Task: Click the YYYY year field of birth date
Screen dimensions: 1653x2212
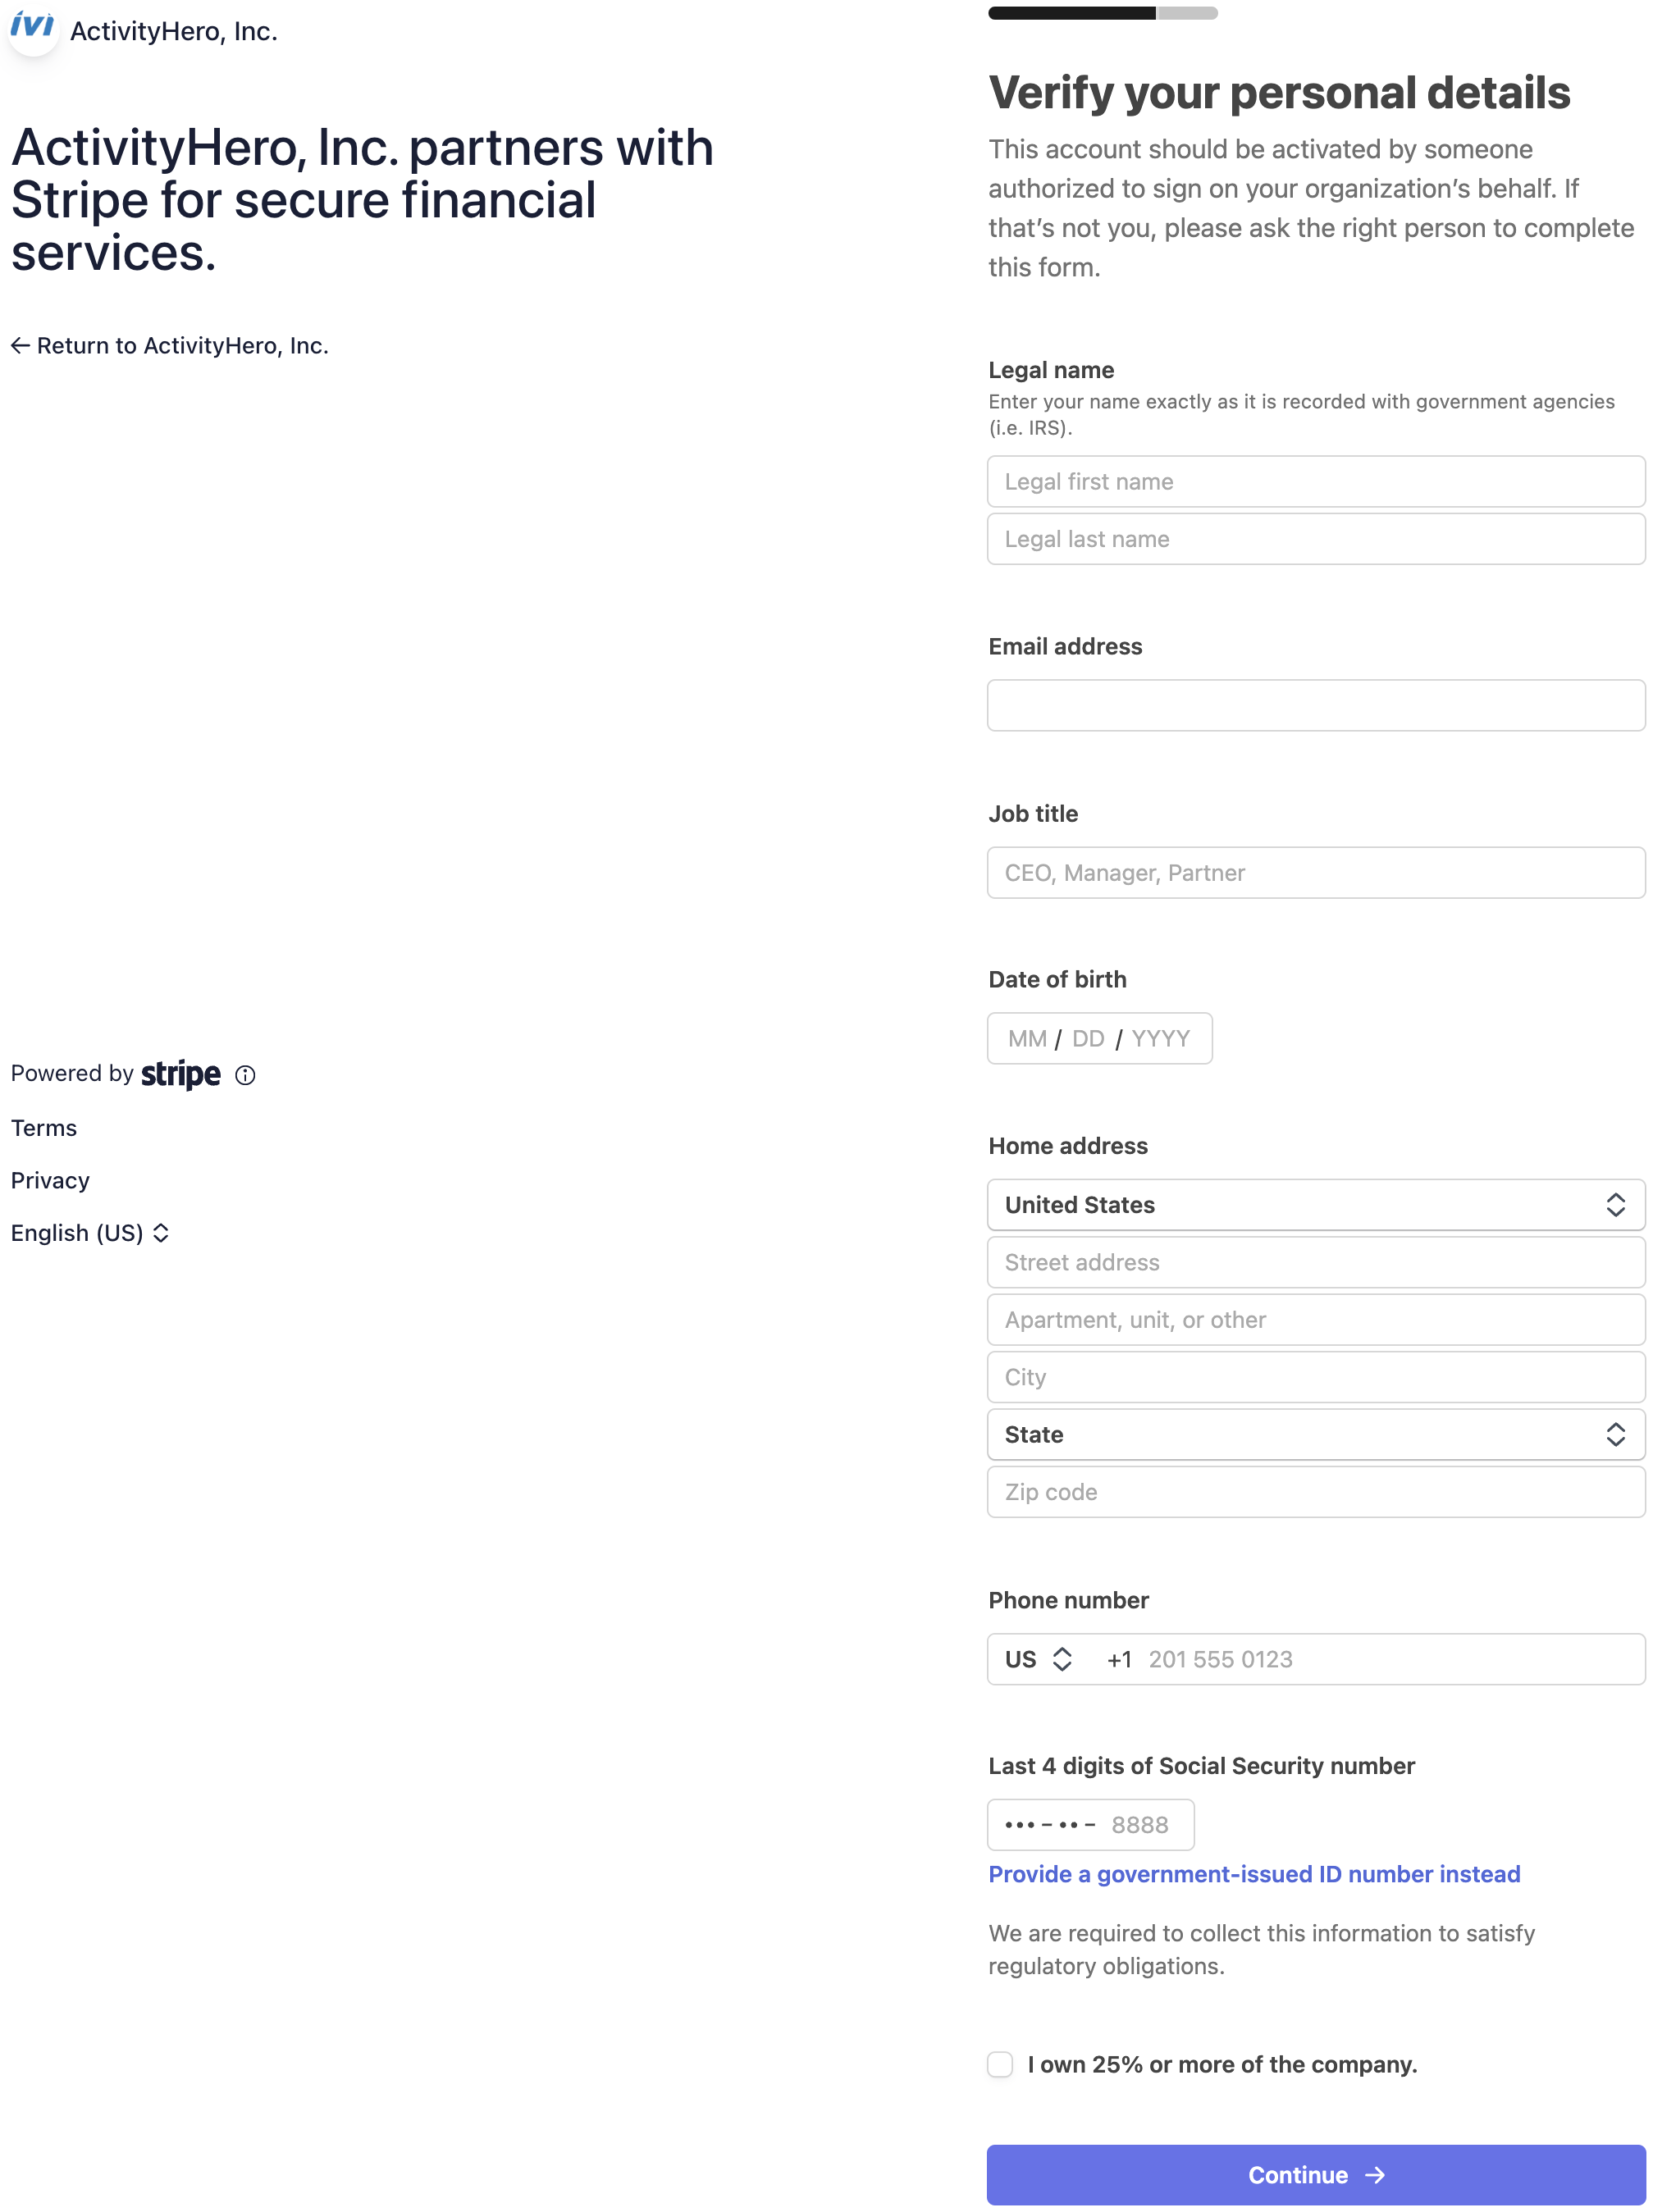Action: pos(1160,1039)
